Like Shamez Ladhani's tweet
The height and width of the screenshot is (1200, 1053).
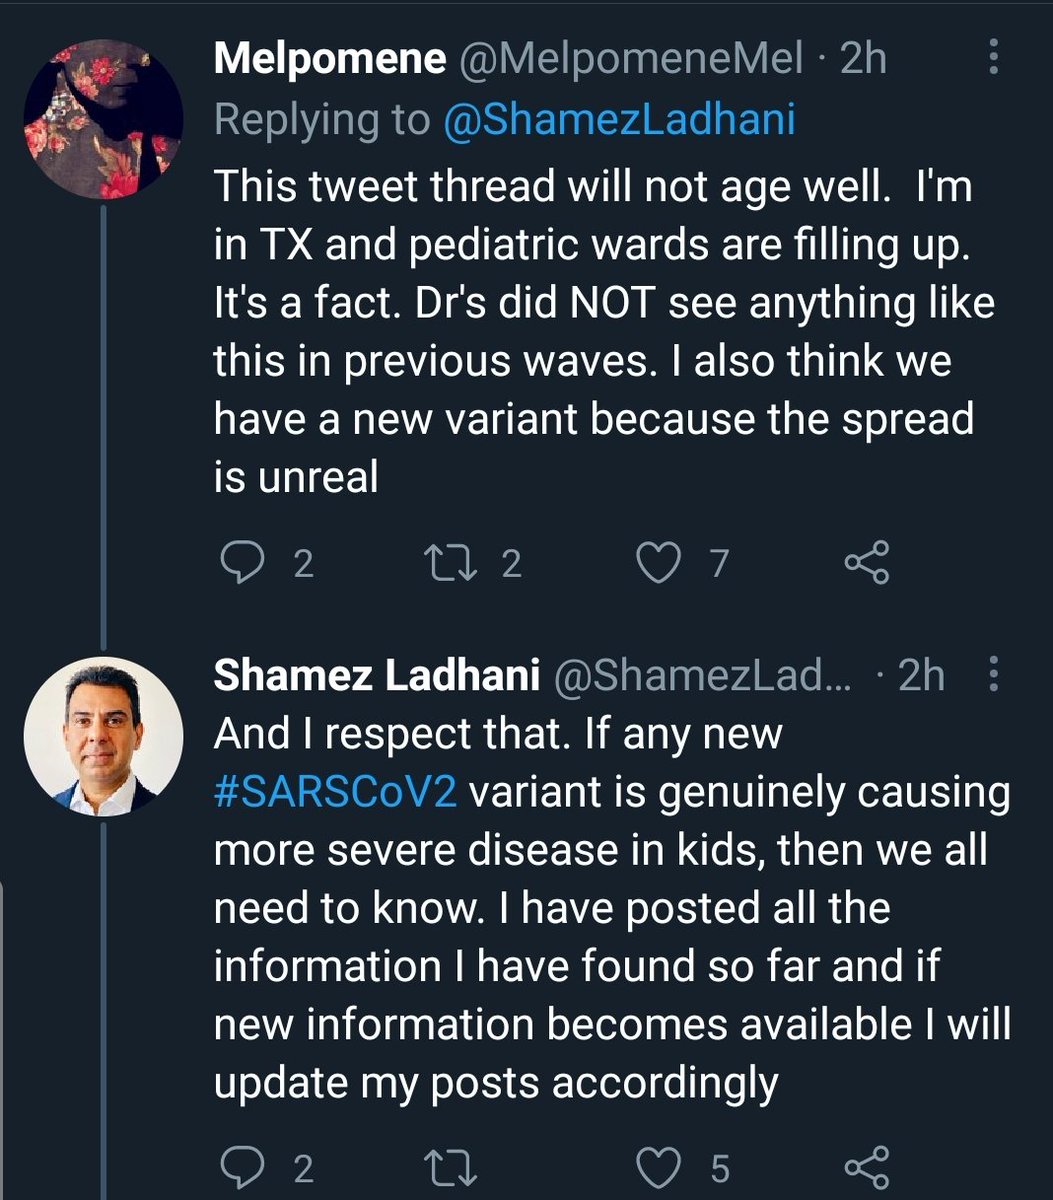(658, 1167)
